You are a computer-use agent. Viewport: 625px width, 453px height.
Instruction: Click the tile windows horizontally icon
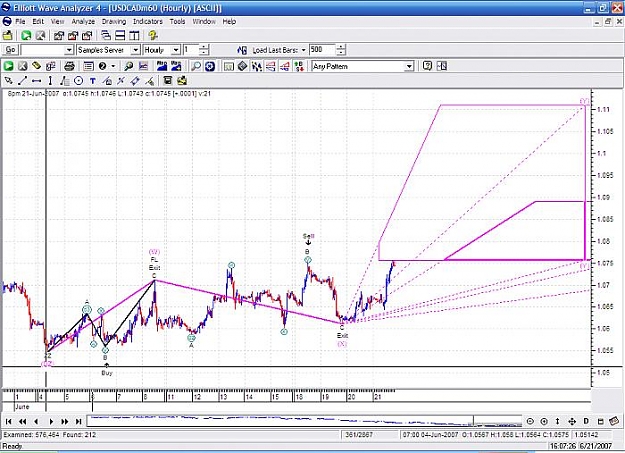click(120, 35)
